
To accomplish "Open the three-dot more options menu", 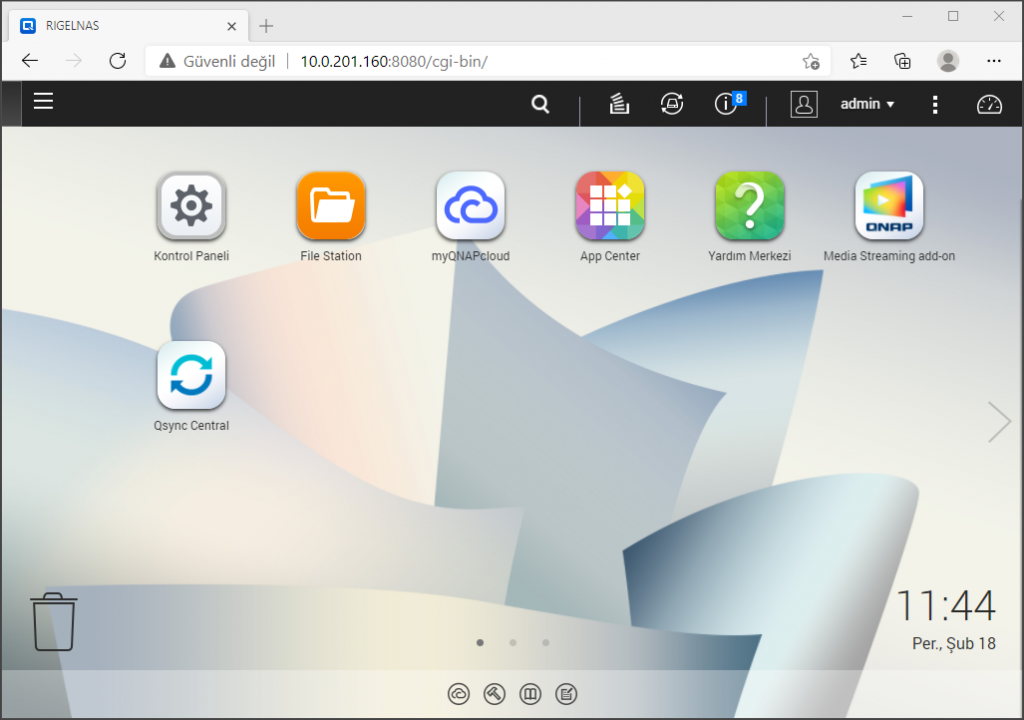I will coord(935,104).
